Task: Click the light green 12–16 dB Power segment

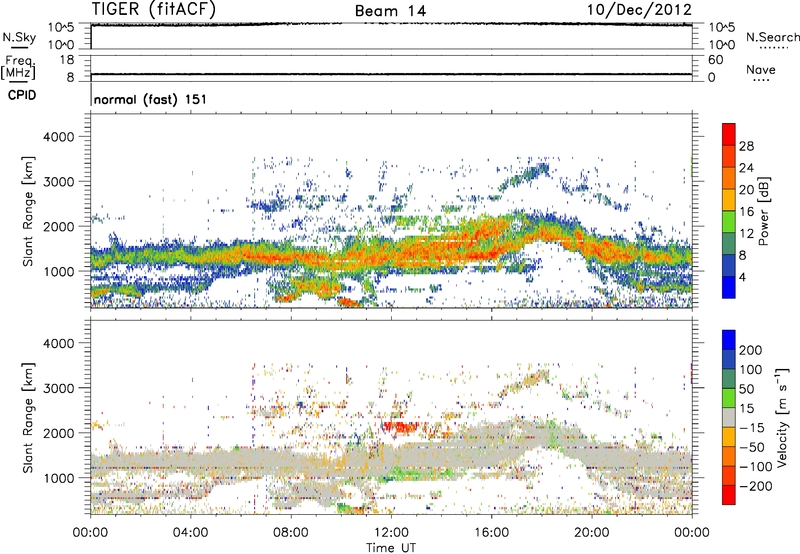Action: (x=729, y=221)
